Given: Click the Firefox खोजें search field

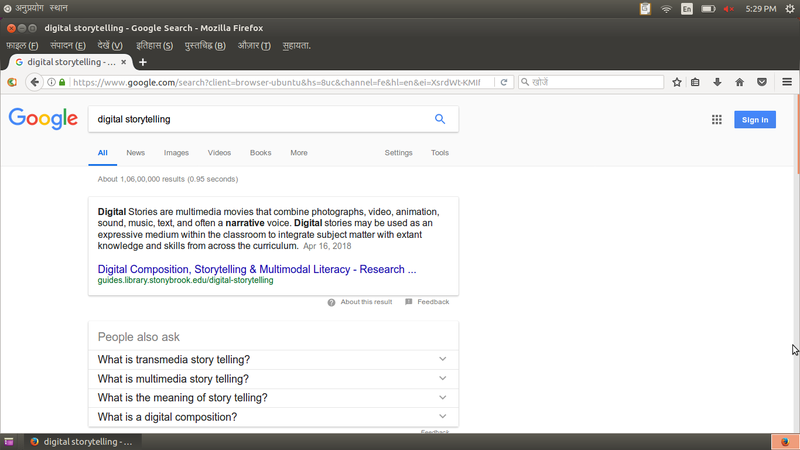Looking at the screenshot, I should [591, 82].
